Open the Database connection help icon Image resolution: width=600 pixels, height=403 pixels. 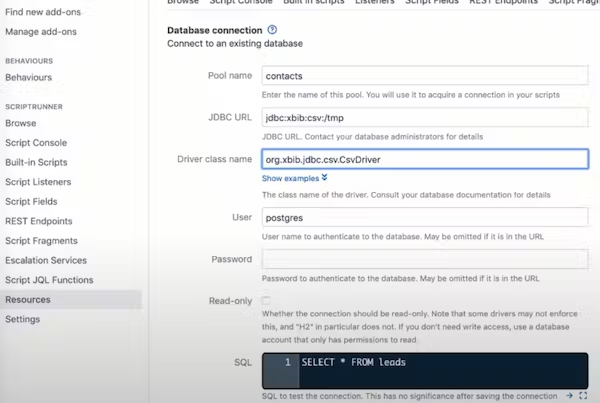[x=272, y=30]
